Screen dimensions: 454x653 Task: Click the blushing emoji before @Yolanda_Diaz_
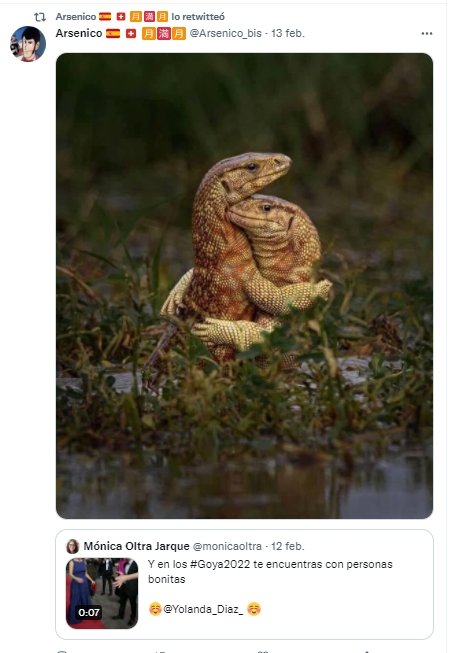click(155, 609)
